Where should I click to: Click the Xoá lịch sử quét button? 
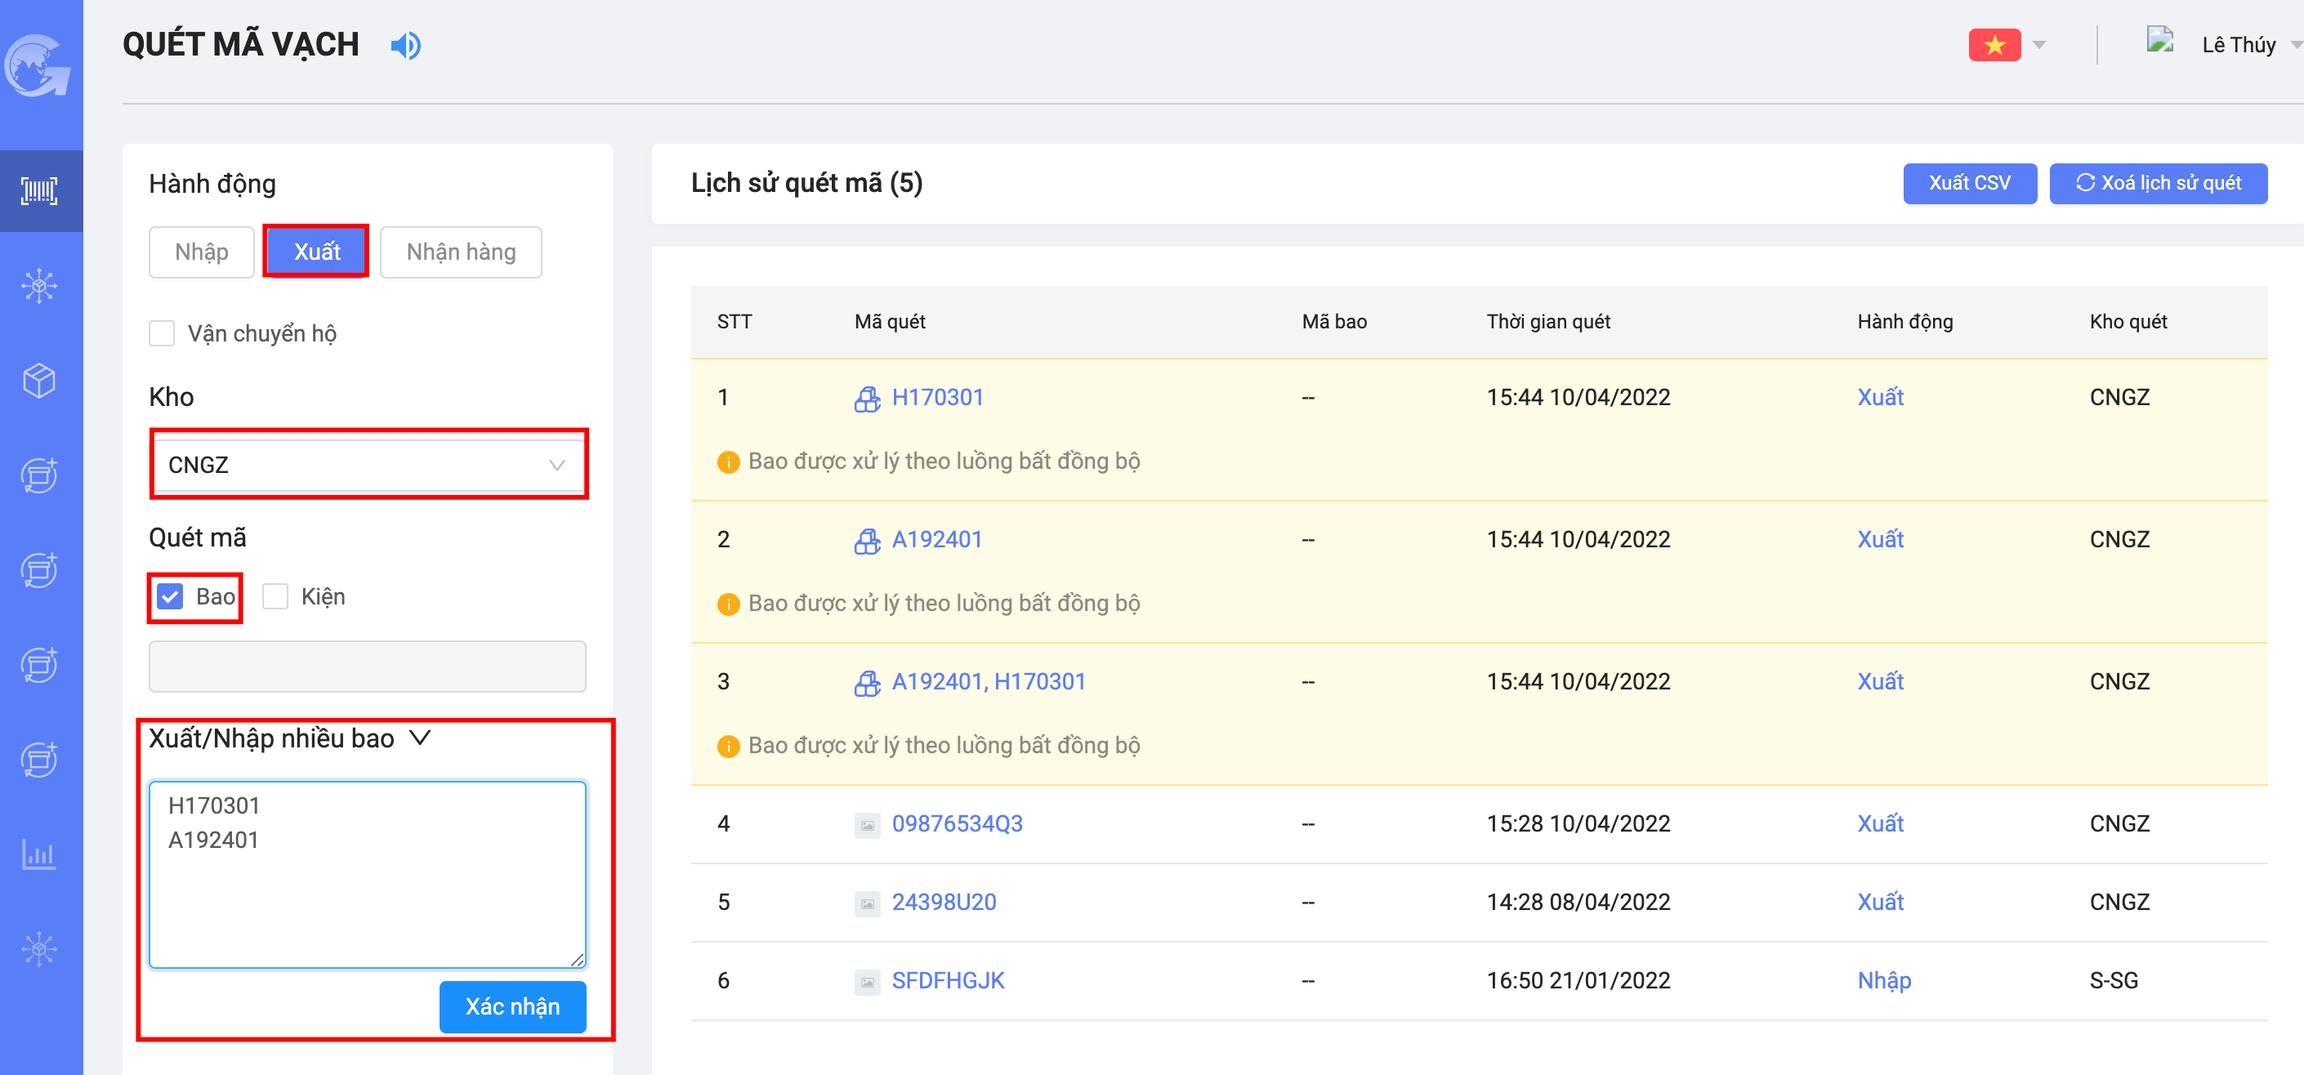click(2158, 183)
